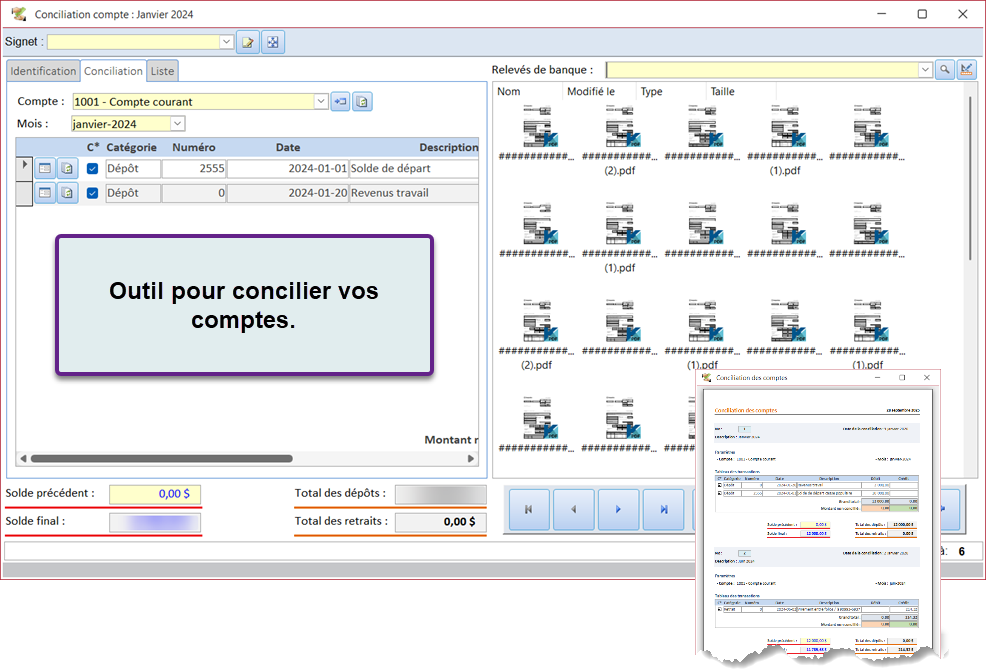This screenshot has height=671, width=986.
Task: Click the go-to-account arrow icon beside Compte
Action: (x=341, y=101)
